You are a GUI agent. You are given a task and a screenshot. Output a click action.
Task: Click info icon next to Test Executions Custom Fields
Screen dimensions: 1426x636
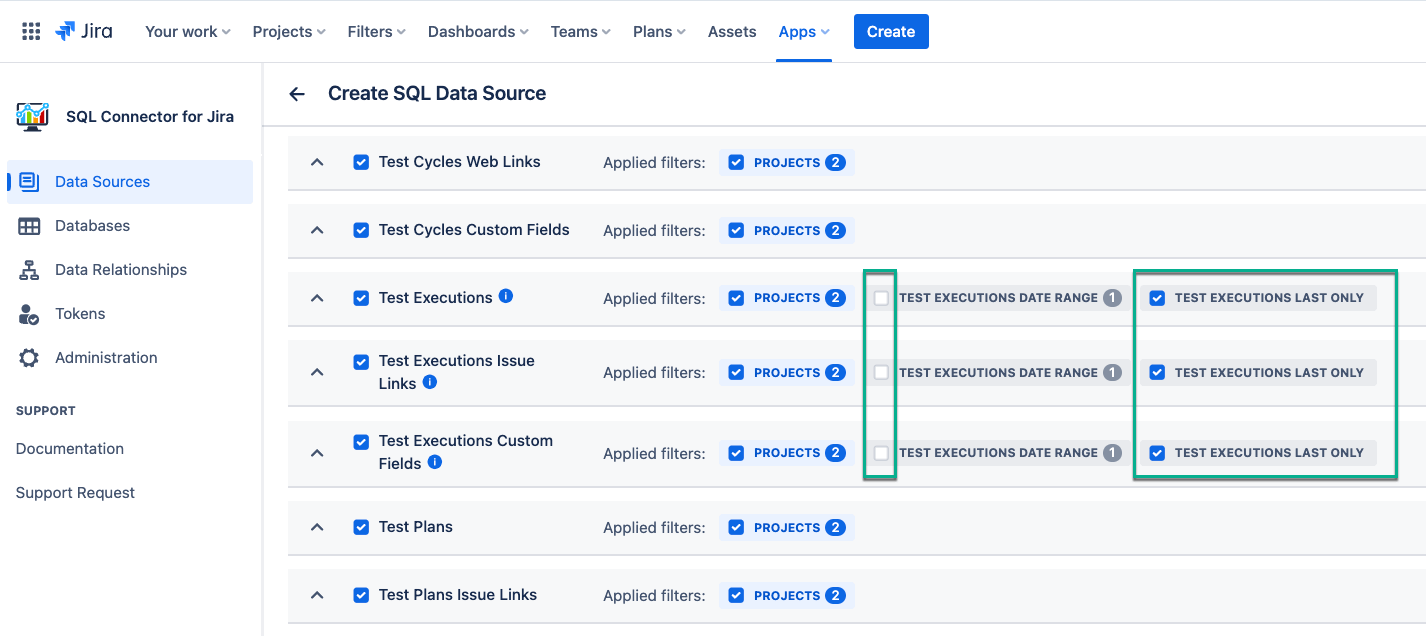[x=435, y=462]
